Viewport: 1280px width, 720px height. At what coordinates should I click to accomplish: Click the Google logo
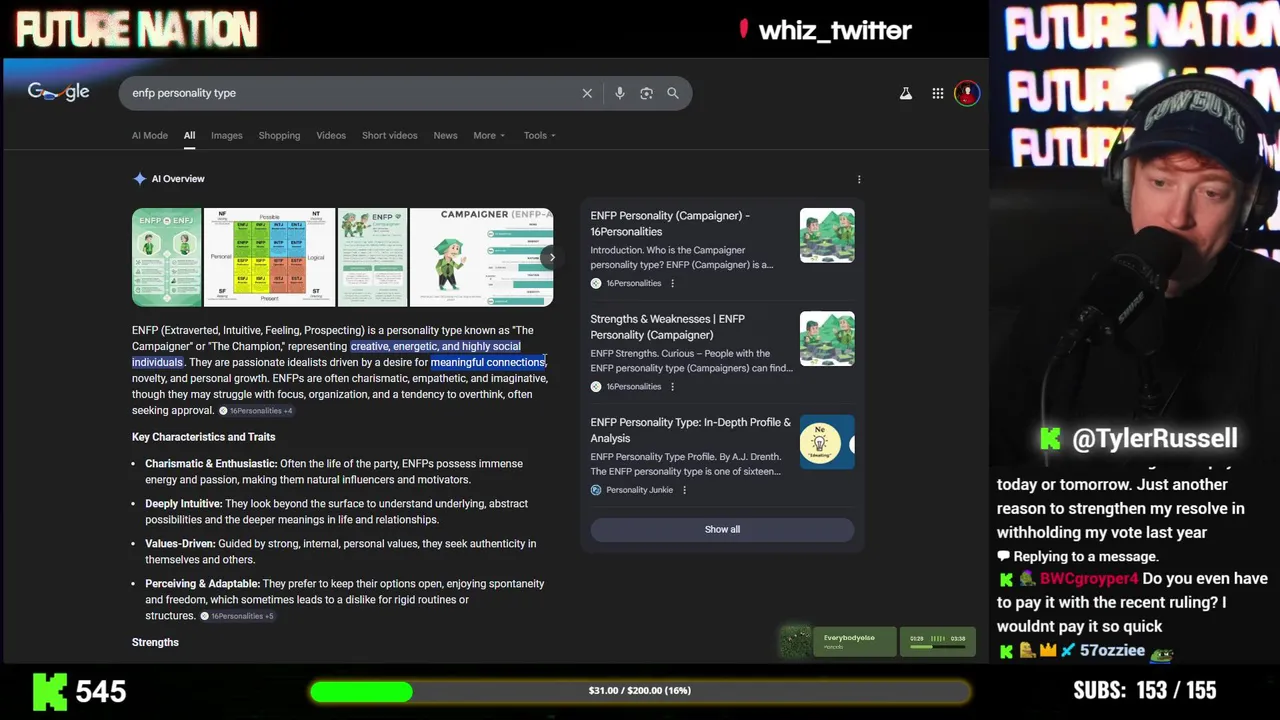(58, 92)
